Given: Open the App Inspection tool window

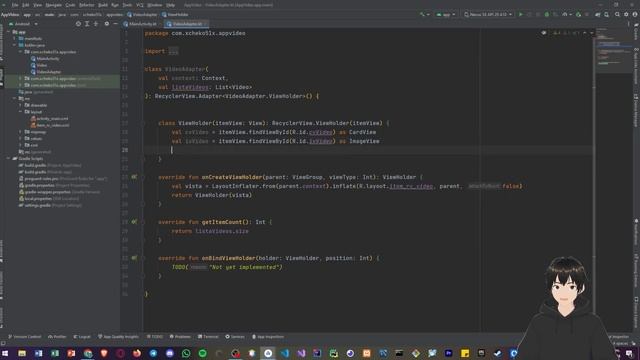Looking at the screenshot, I should 268,337.
